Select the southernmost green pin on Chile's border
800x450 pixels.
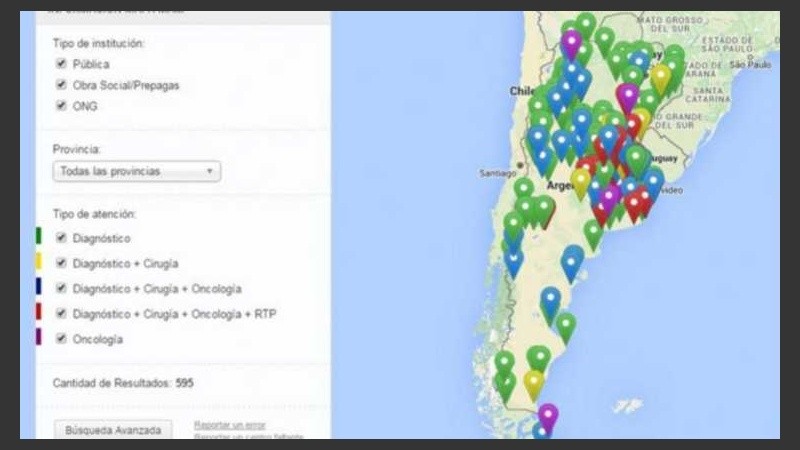(506, 387)
